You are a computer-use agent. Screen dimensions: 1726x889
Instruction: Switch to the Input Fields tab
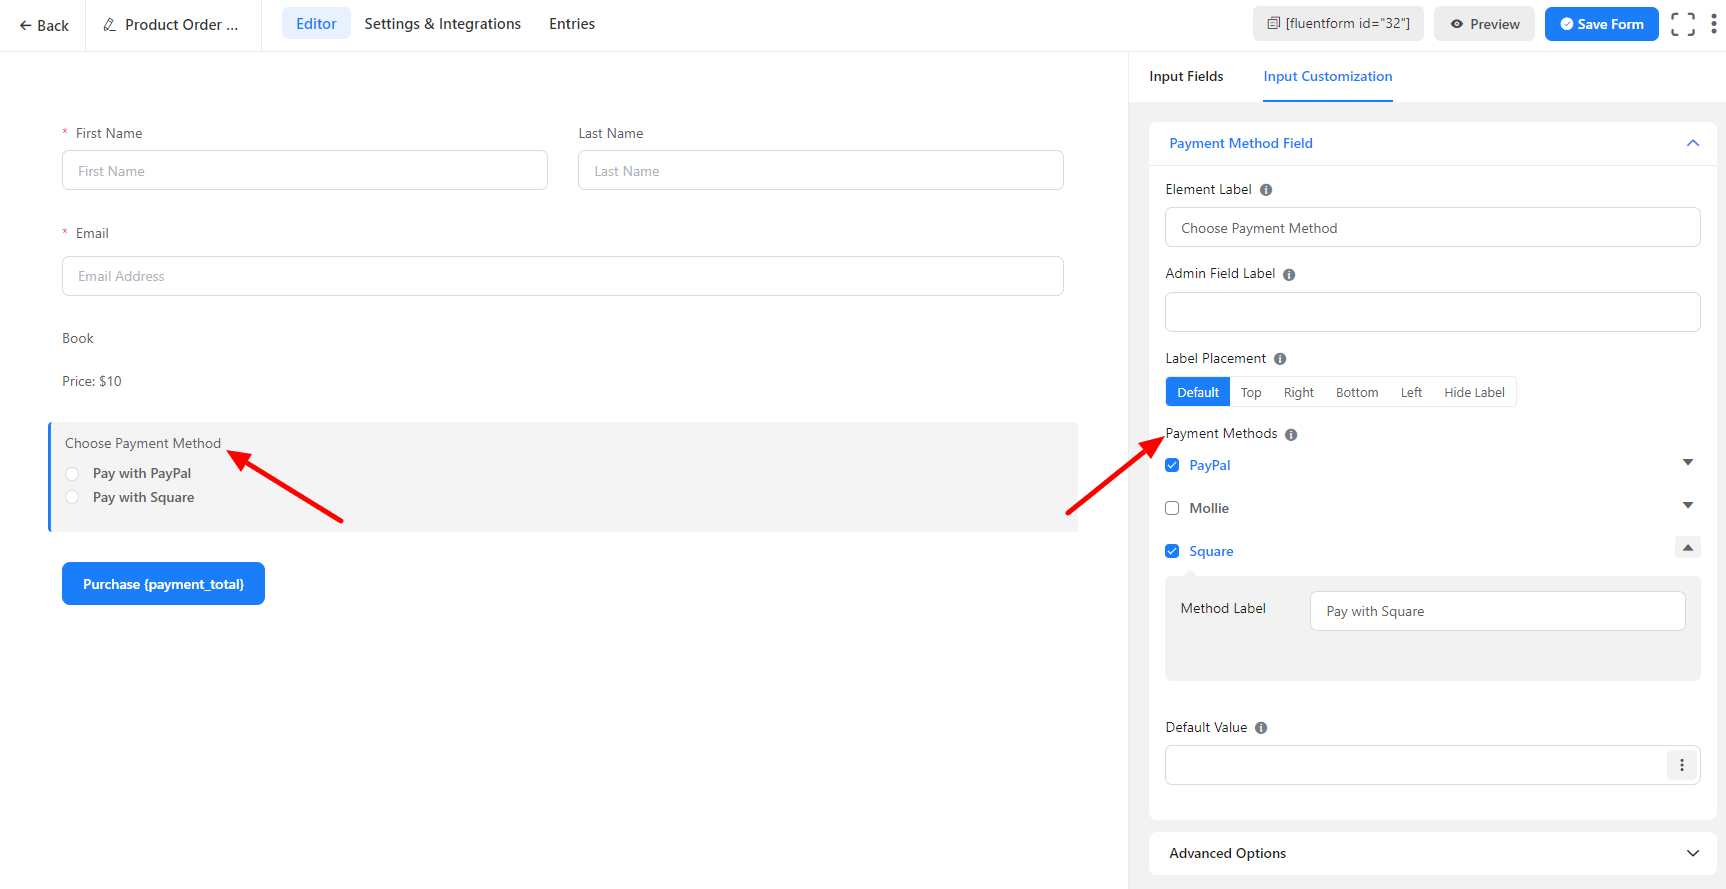[x=1186, y=77]
